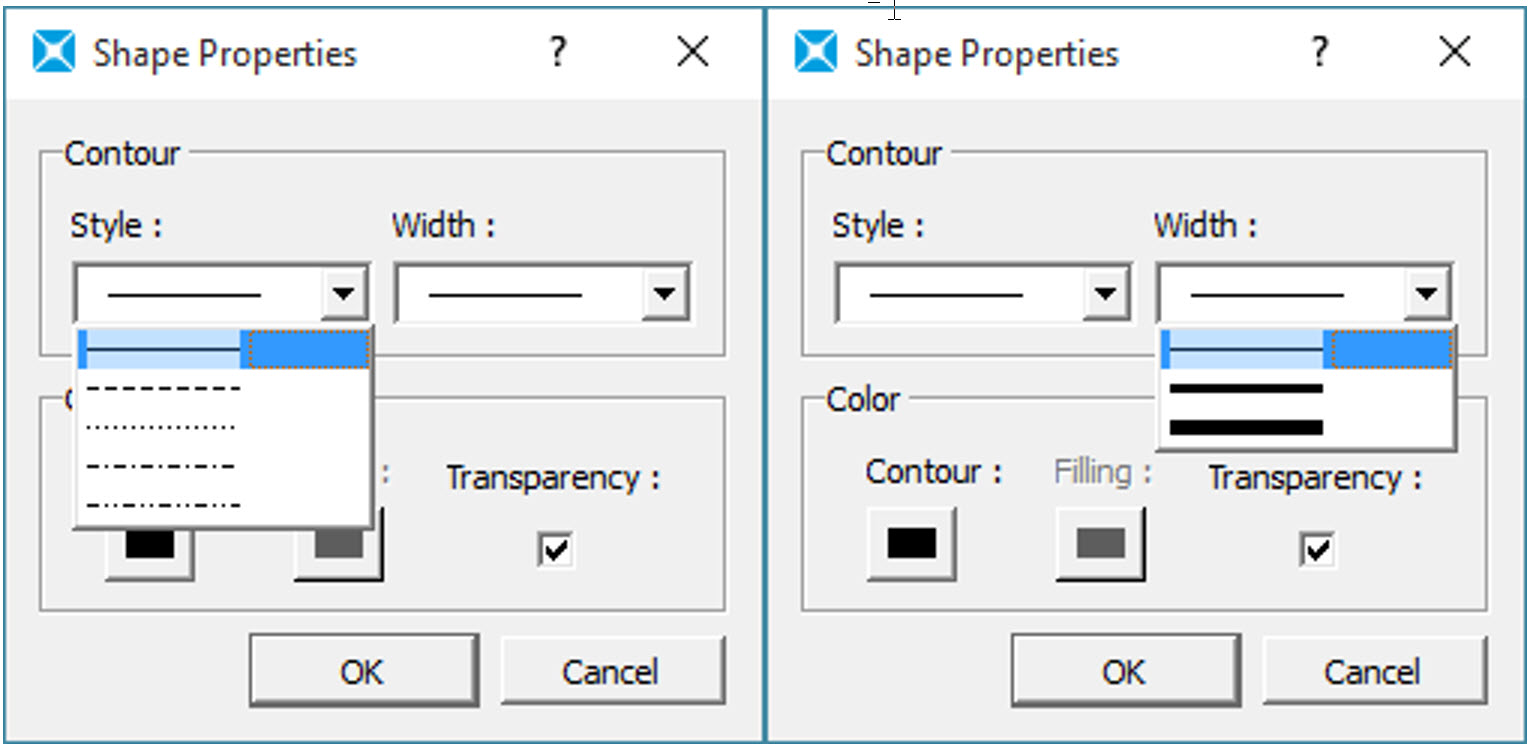Screen dimensions: 1533x749
Task: Click the app icon in left dialog title bar
Action: (x=54, y=52)
